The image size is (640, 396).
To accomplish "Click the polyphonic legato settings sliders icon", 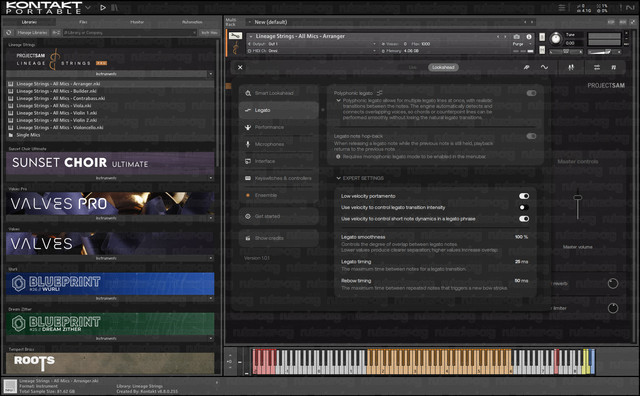I will (380, 93).
